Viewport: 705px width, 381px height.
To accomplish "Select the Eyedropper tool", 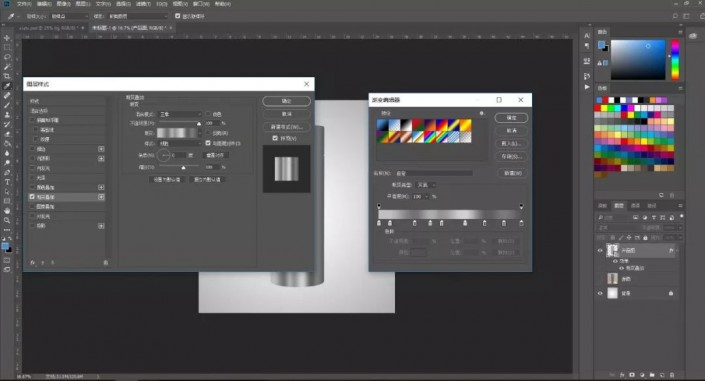I will (7, 86).
